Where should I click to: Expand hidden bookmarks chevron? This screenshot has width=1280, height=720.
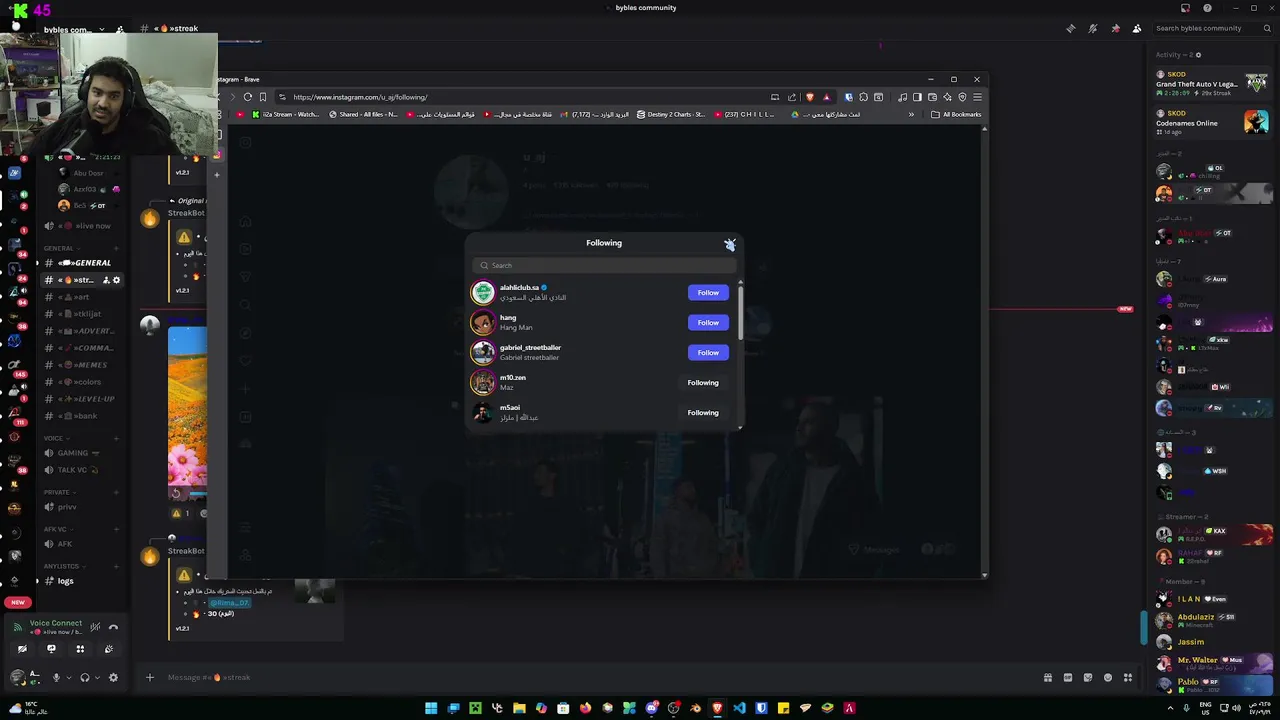click(911, 114)
